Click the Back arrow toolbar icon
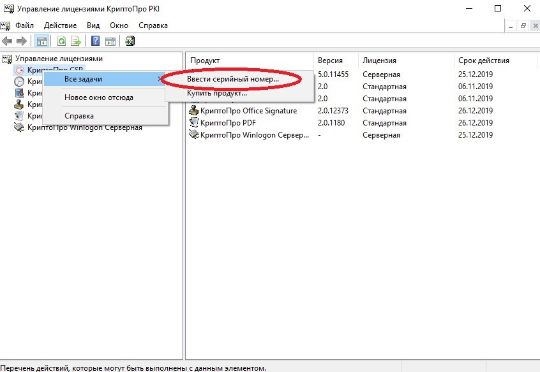Screen dimensions: 540x372 (x=7, y=41)
